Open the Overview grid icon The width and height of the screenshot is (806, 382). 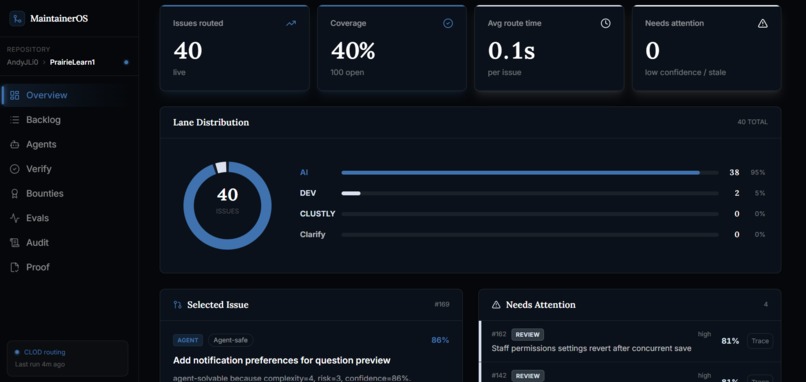tap(14, 95)
